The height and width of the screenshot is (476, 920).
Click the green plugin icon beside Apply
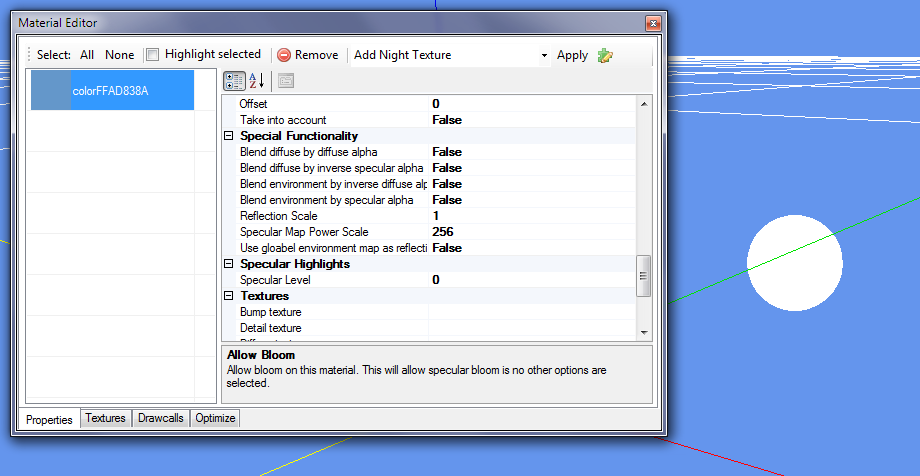pyautogui.click(x=605, y=55)
